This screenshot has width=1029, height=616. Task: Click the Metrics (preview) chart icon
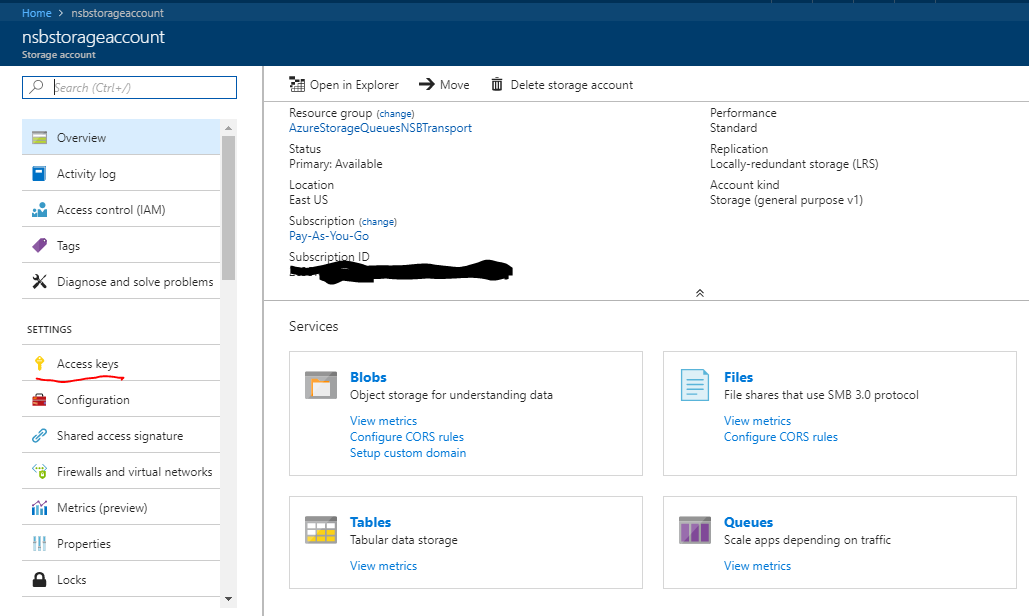coord(39,507)
